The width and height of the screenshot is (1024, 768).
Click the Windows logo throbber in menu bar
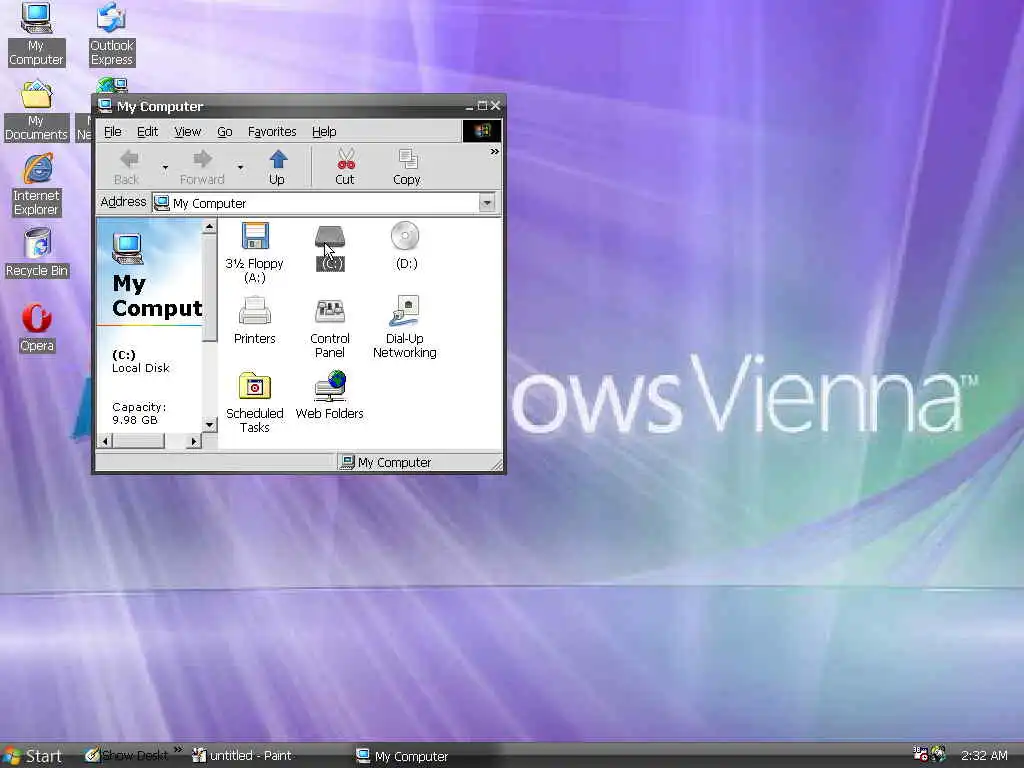[482, 131]
